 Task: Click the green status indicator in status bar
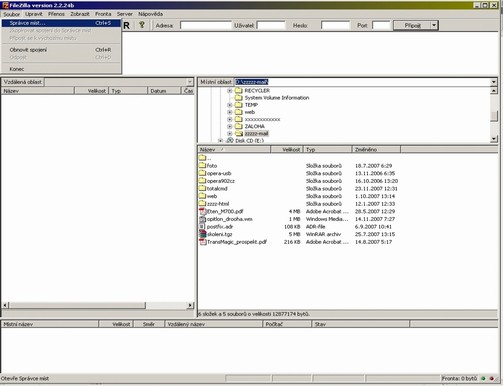click(483, 378)
